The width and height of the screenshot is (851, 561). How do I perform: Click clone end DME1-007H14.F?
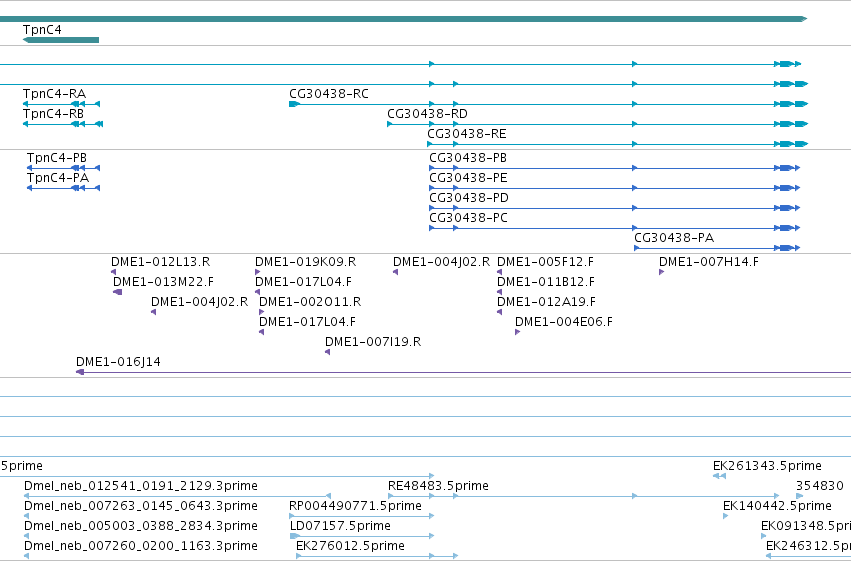709,262
